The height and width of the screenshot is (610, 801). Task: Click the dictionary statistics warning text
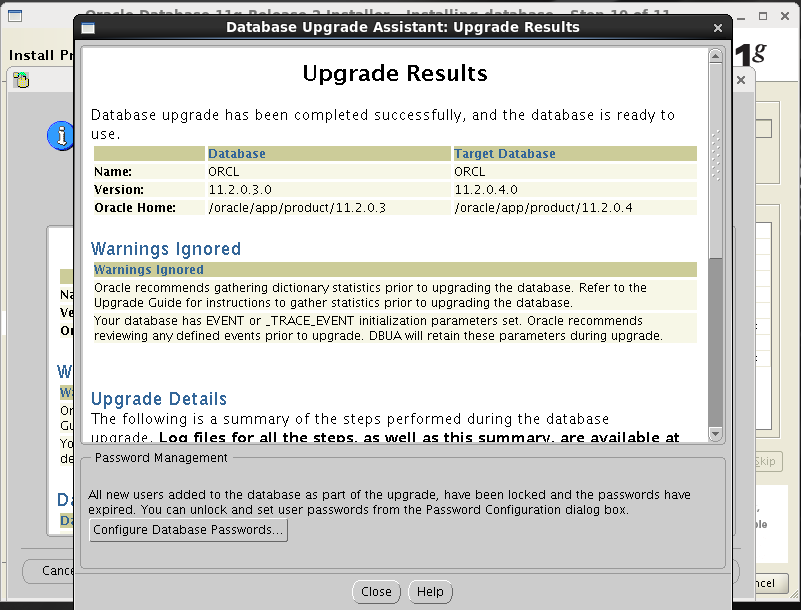tap(395, 295)
